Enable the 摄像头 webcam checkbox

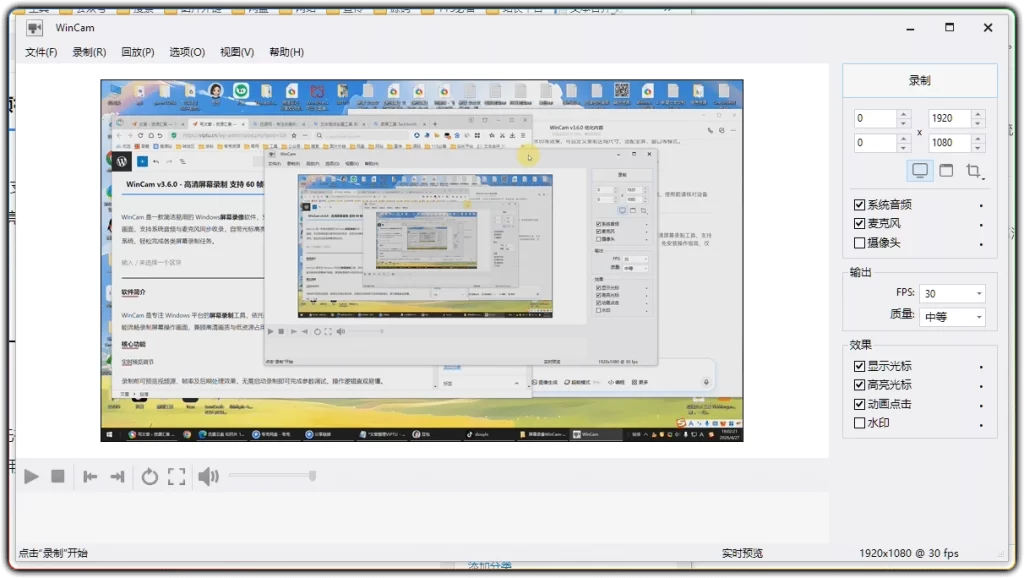(x=859, y=242)
